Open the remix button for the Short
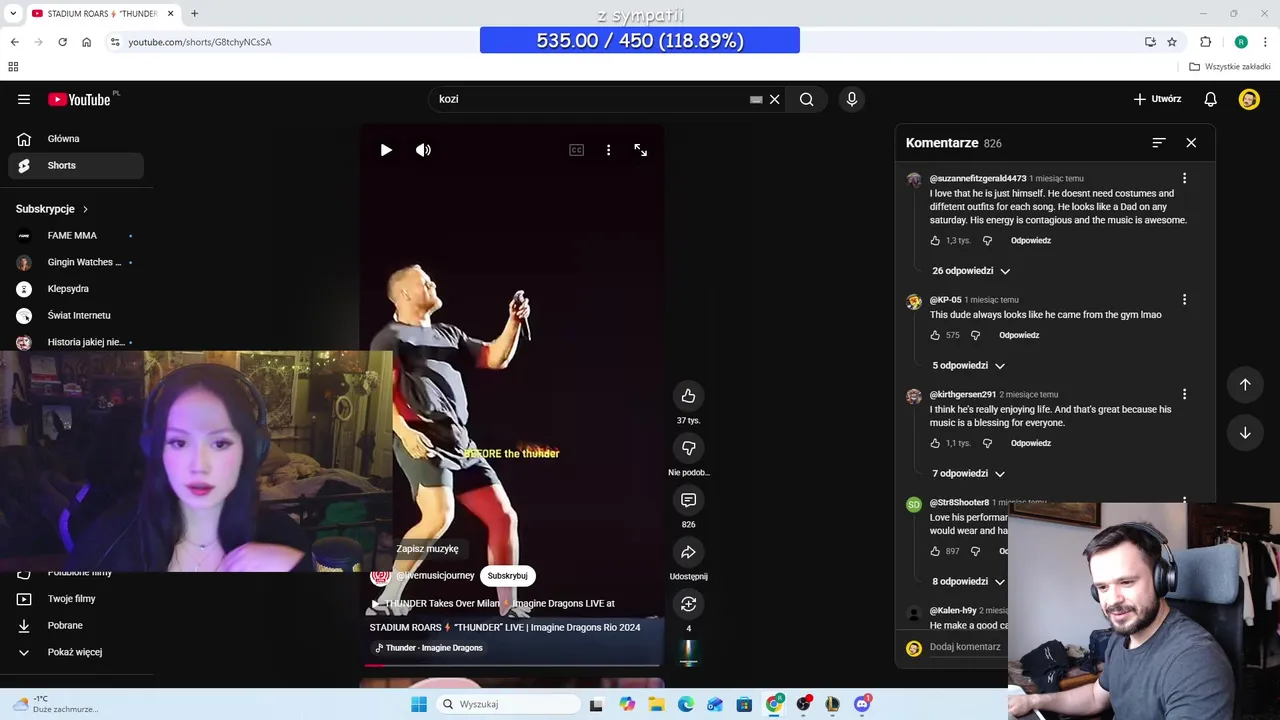The width and height of the screenshot is (1280, 720). click(688, 604)
